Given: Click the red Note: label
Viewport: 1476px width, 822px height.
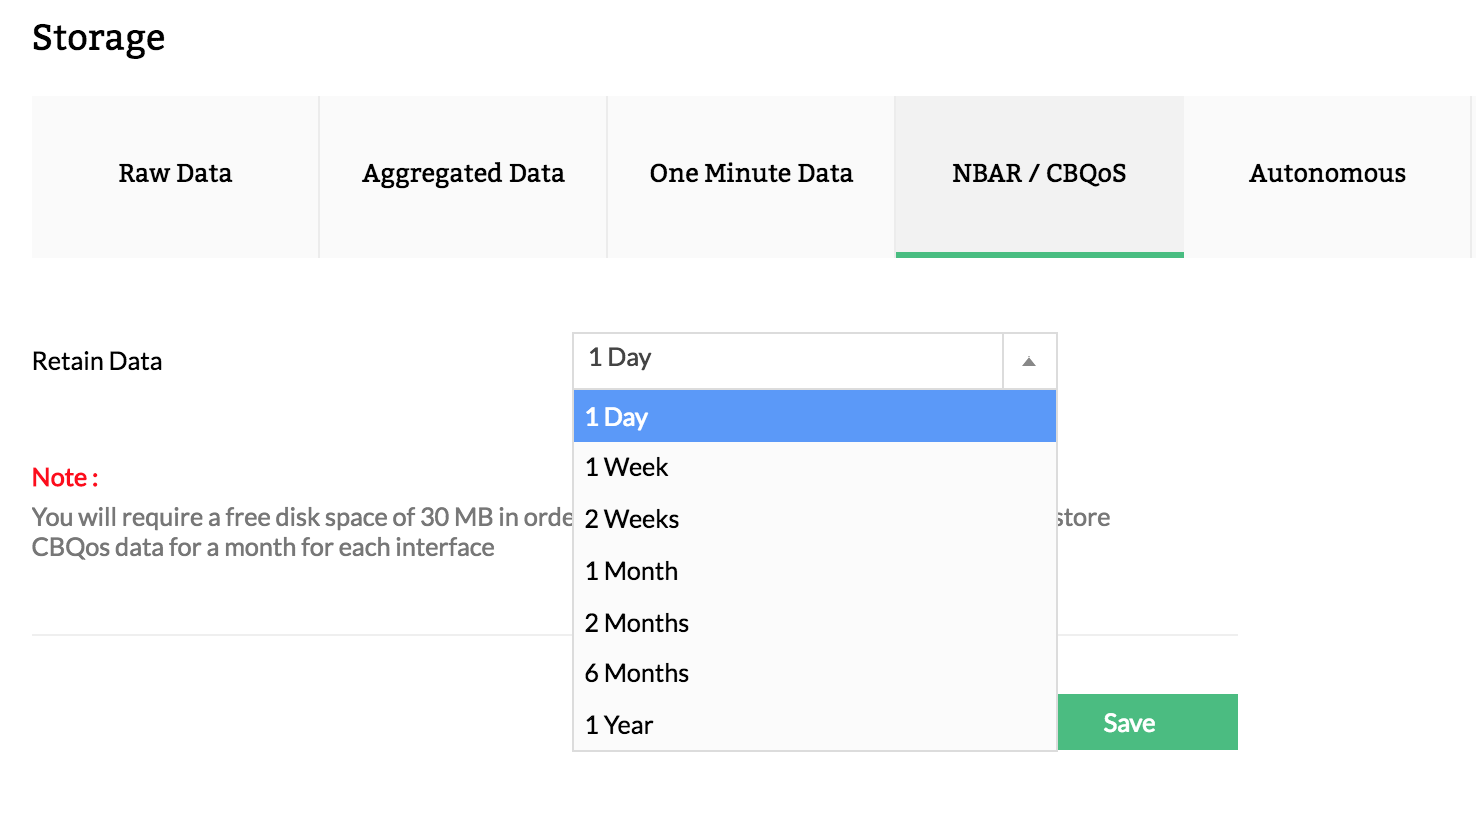Looking at the screenshot, I should coord(65,478).
